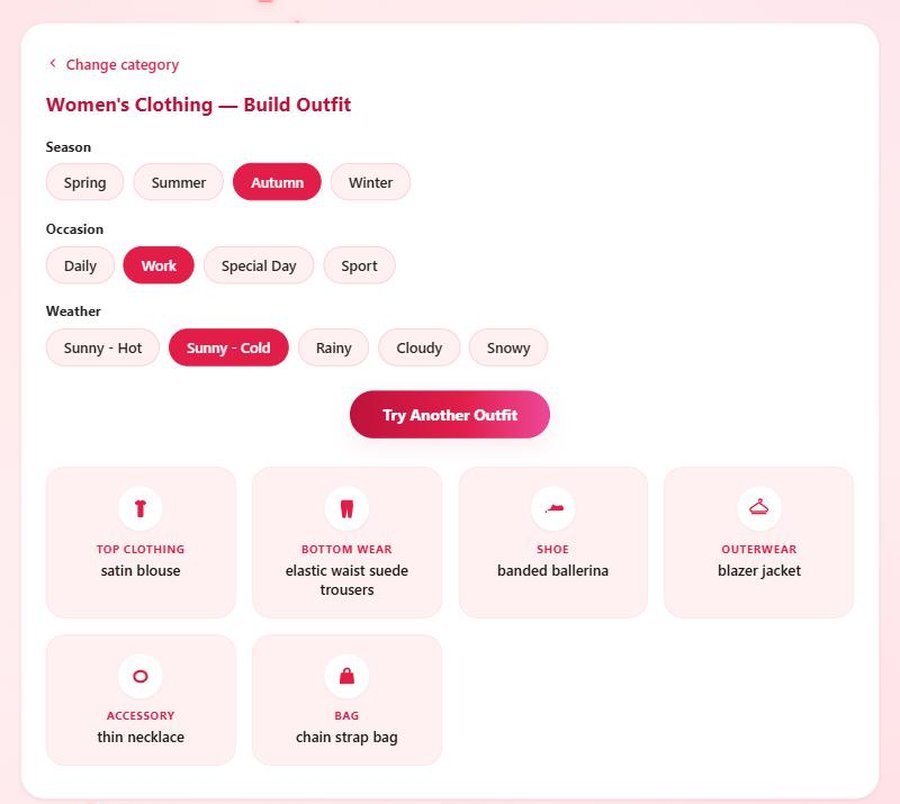Select Sport occasion
Screen dimensions: 900x804
click(x=359, y=266)
